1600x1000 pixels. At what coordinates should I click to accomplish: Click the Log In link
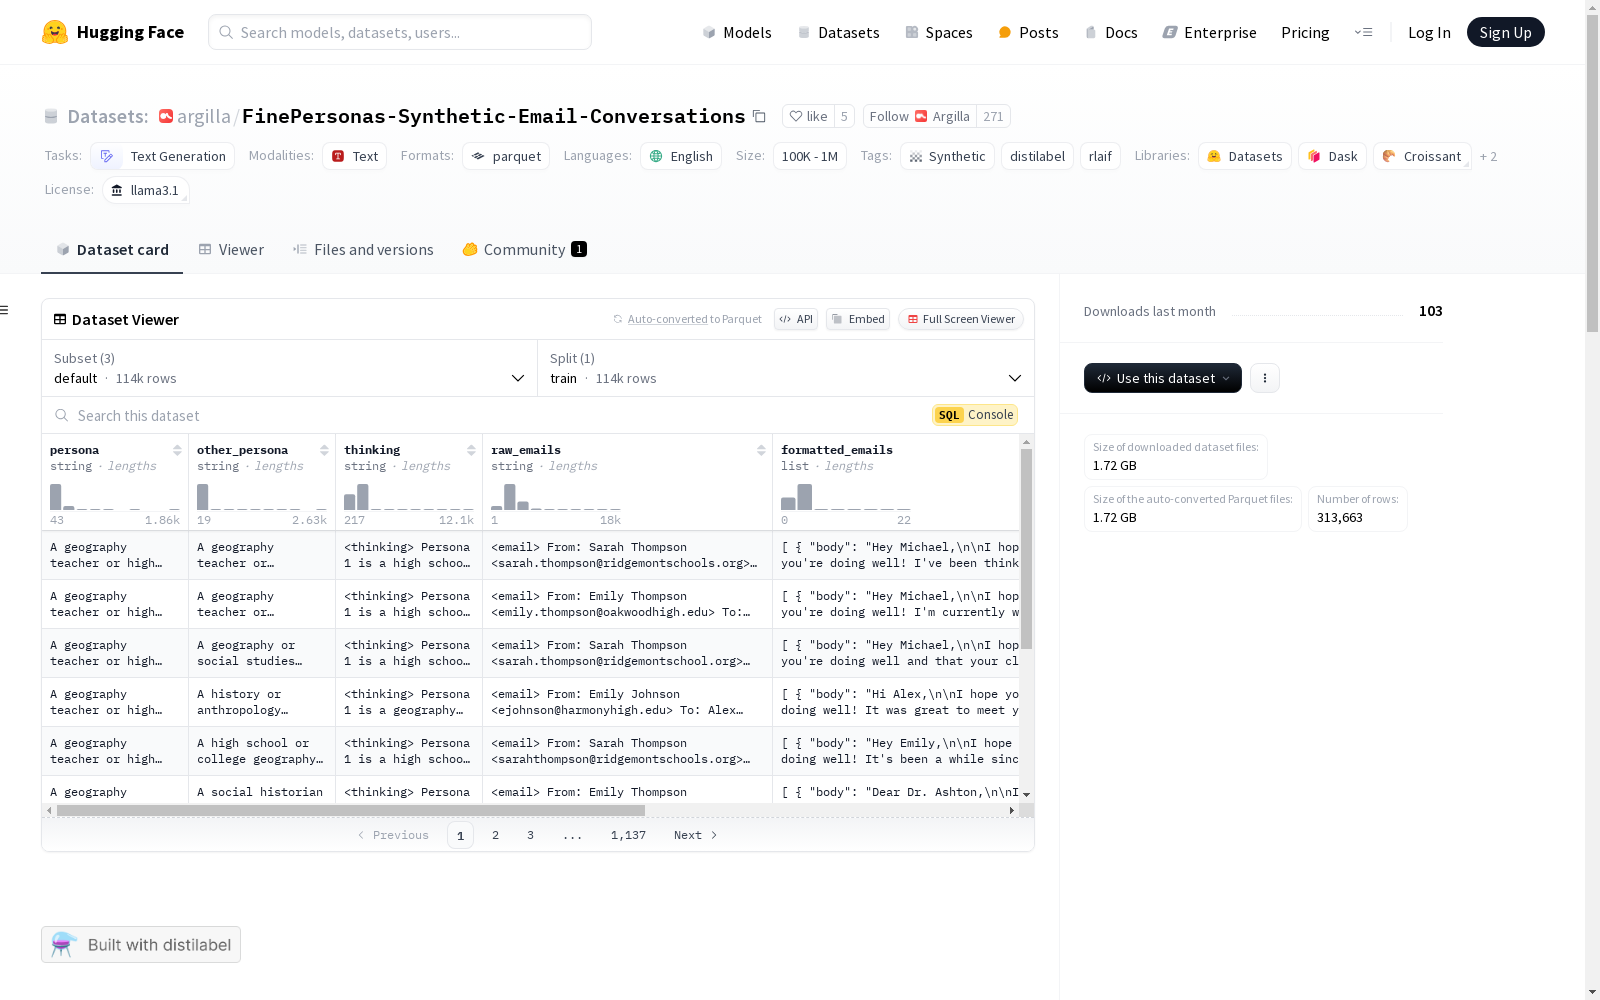click(1429, 32)
